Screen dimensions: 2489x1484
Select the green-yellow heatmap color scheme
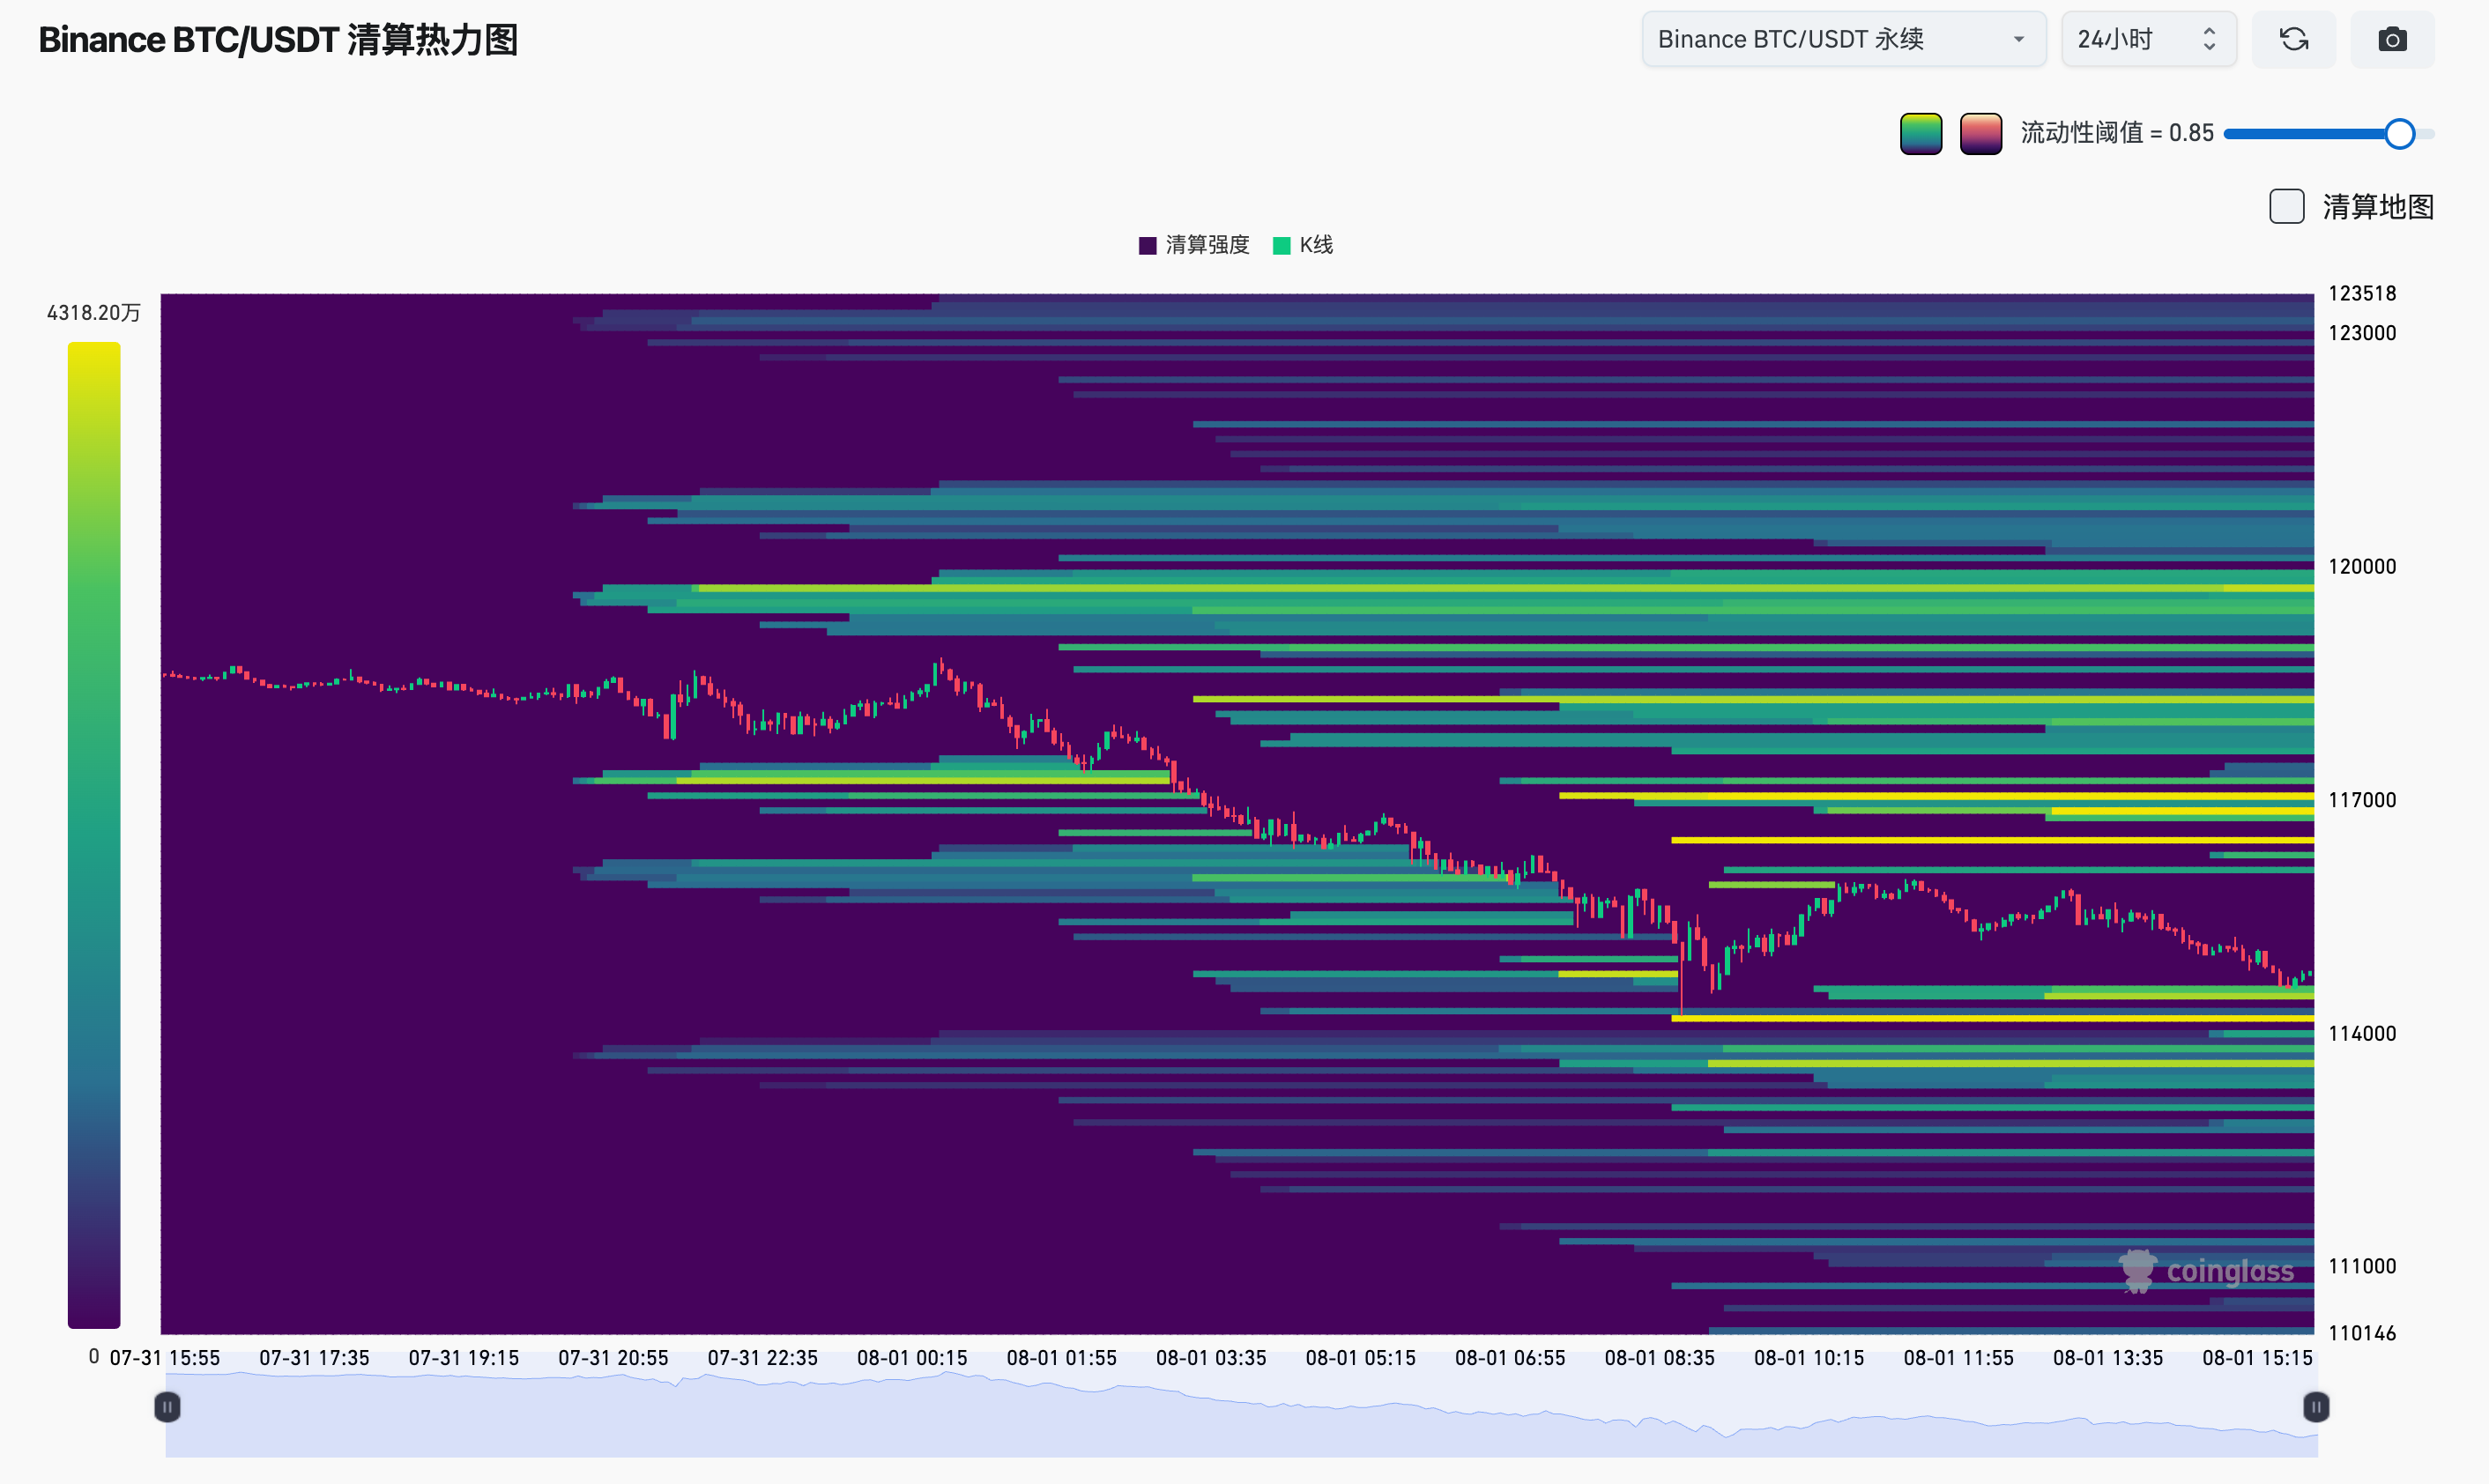1920,134
